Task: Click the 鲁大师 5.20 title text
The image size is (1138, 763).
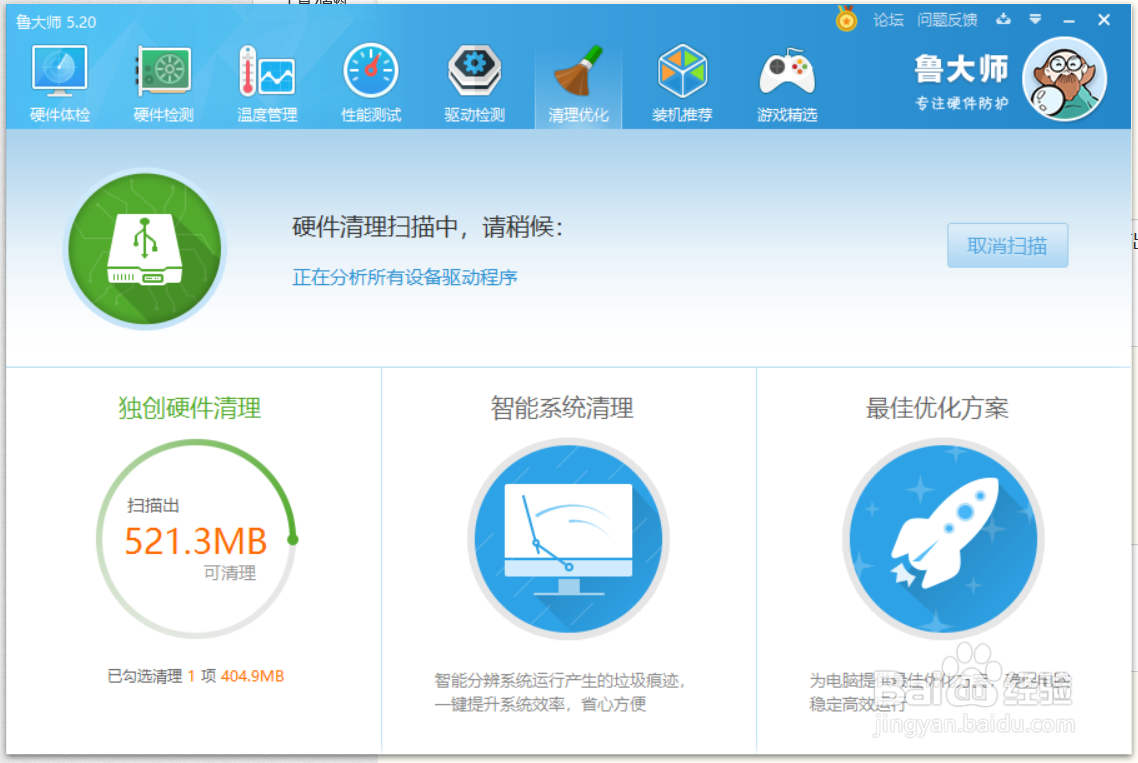Action: [x=56, y=23]
